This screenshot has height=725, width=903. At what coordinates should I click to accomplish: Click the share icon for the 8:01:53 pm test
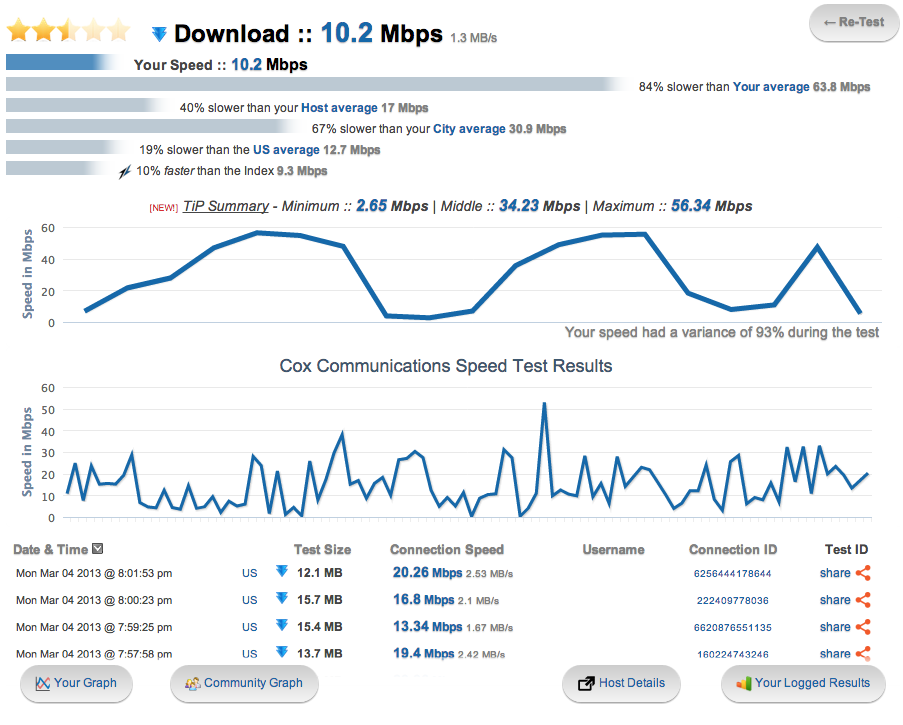[x=863, y=573]
